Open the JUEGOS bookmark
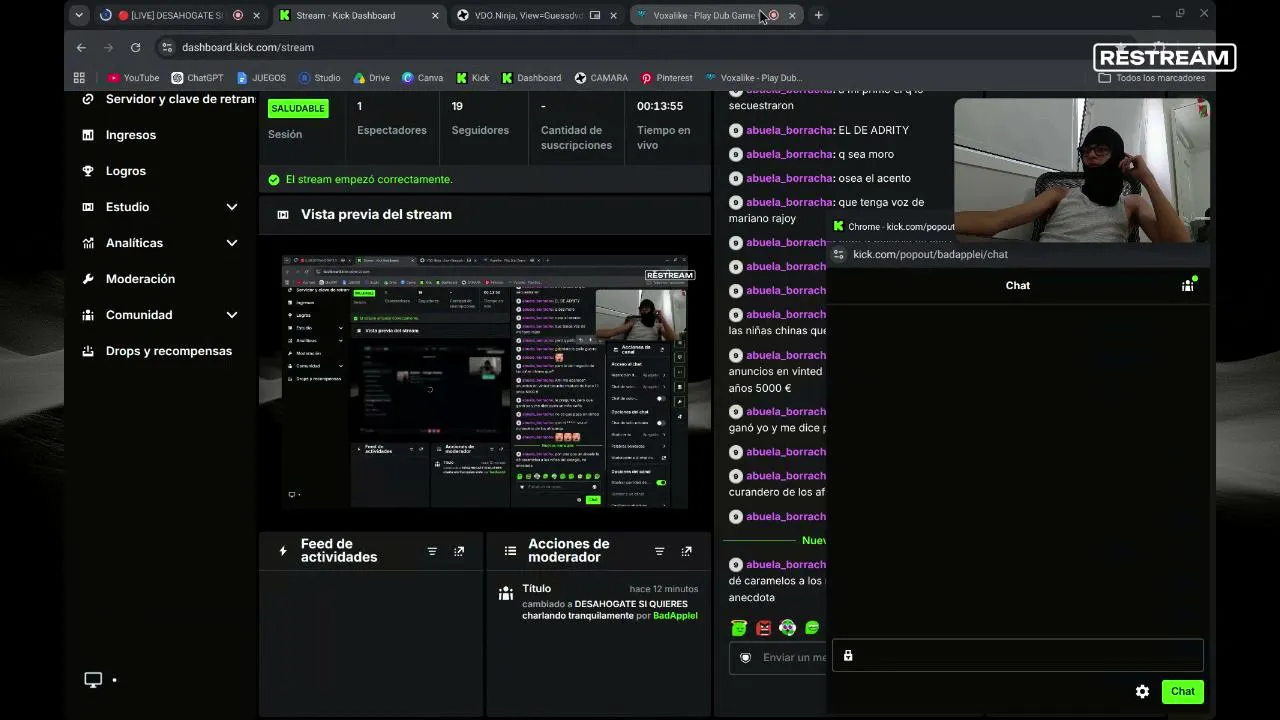 (x=261, y=78)
